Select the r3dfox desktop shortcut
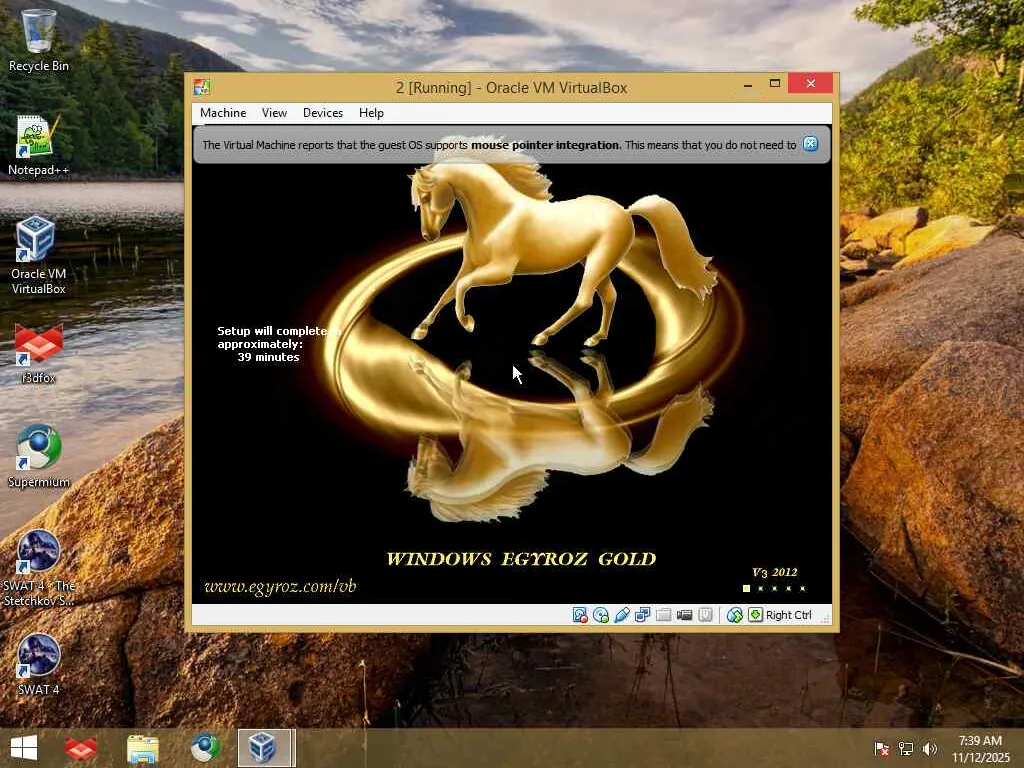Viewport: 1024px width, 768px height. click(x=39, y=353)
